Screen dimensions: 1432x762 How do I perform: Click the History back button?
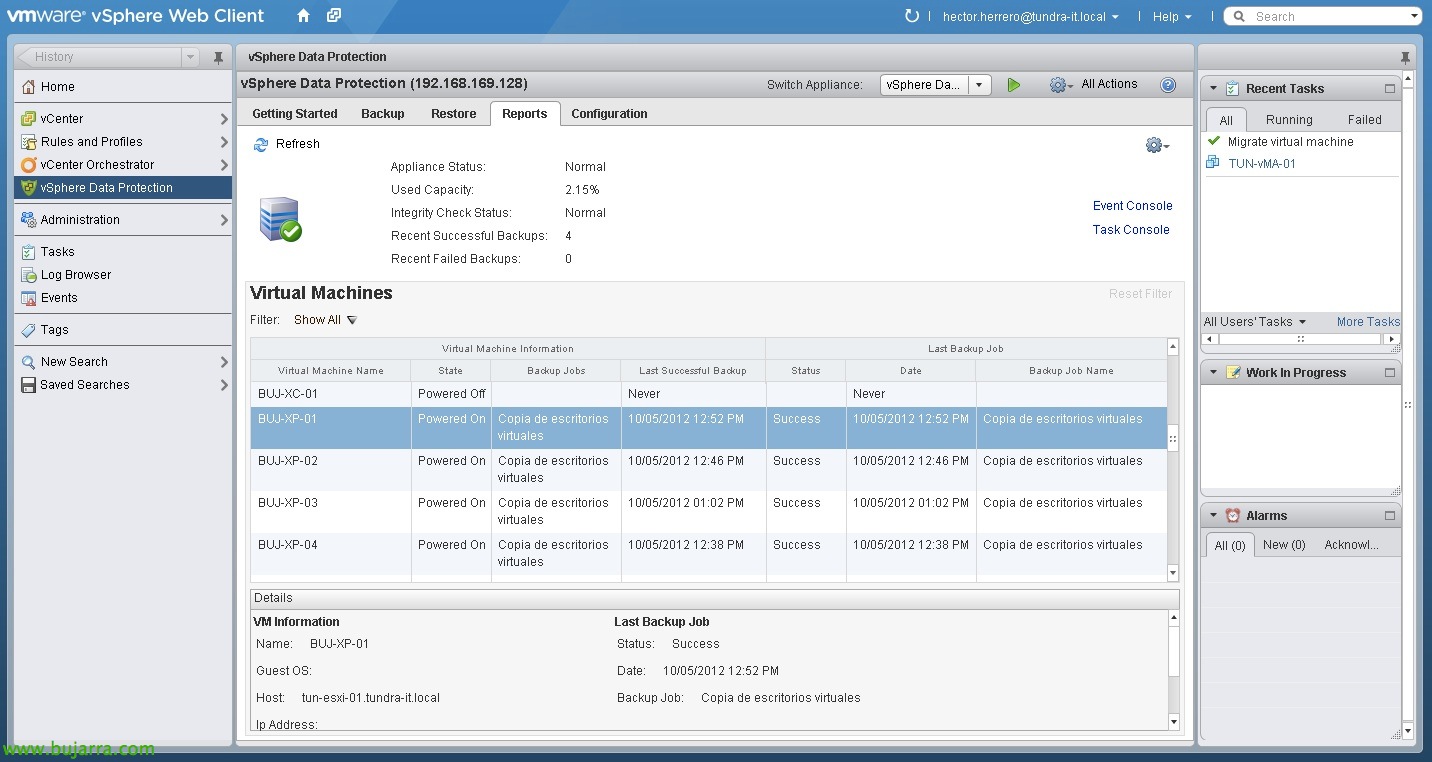click(99, 57)
